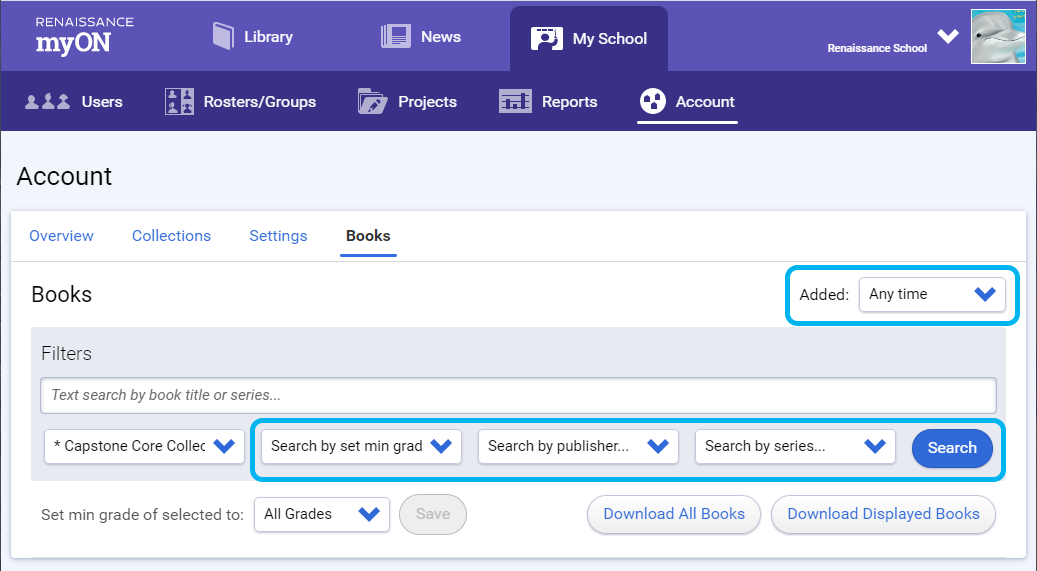
Task: Switch to the Overview tab
Action: click(x=62, y=236)
